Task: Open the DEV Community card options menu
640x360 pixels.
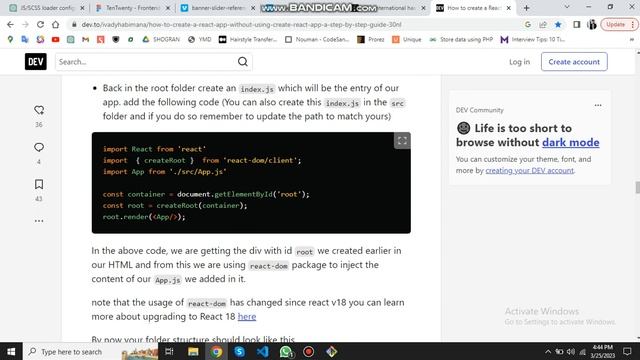Action: pyautogui.click(x=598, y=105)
